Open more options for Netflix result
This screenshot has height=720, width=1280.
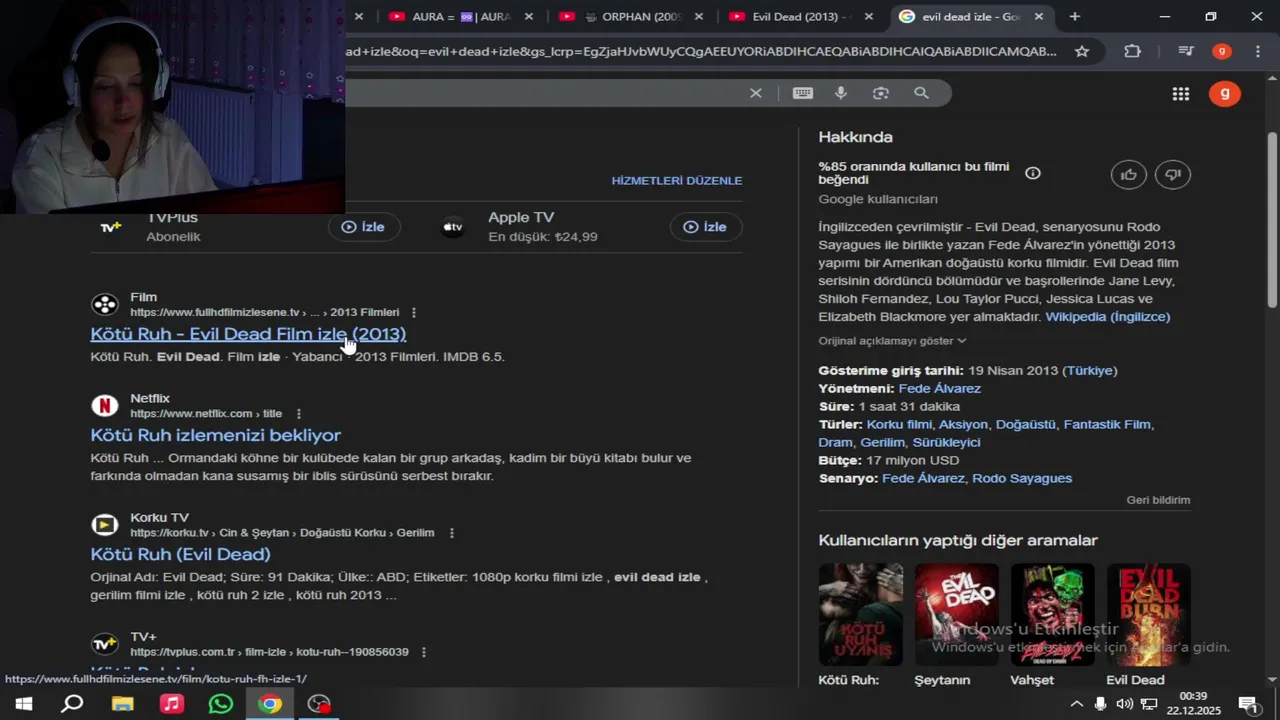coord(298,414)
